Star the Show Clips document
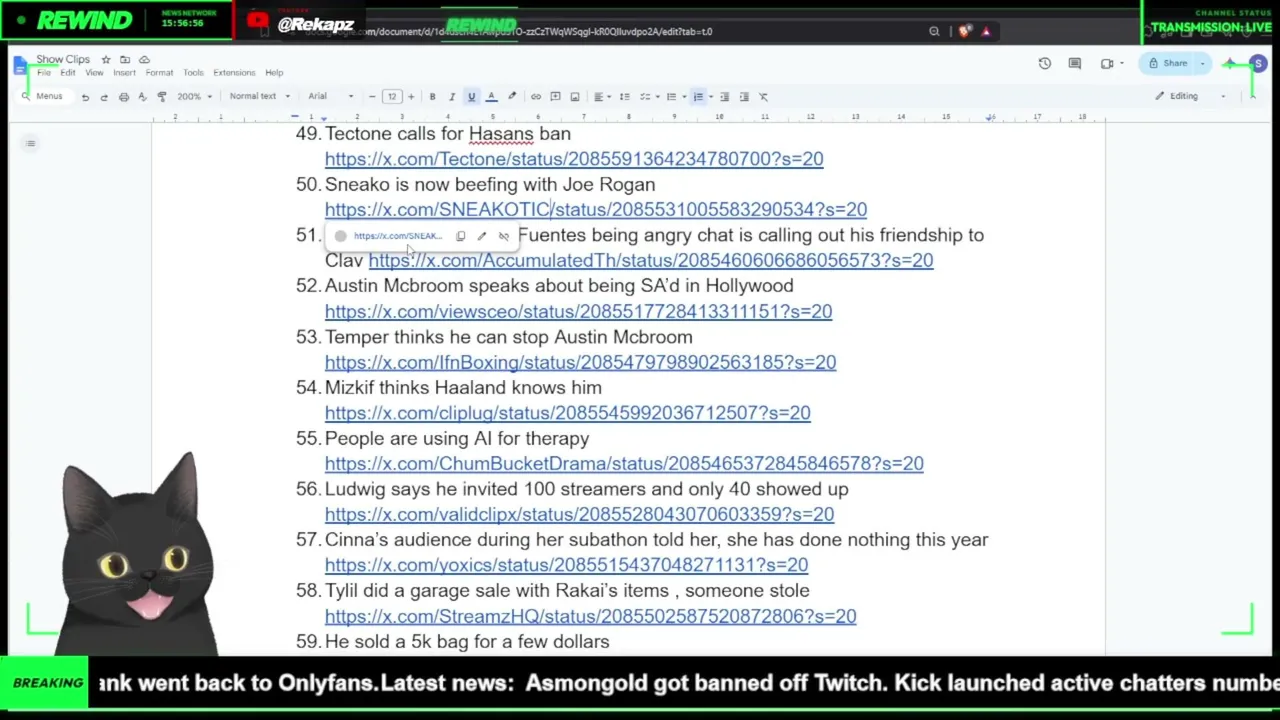Viewport: 1280px width, 720px height. tap(106, 60)
